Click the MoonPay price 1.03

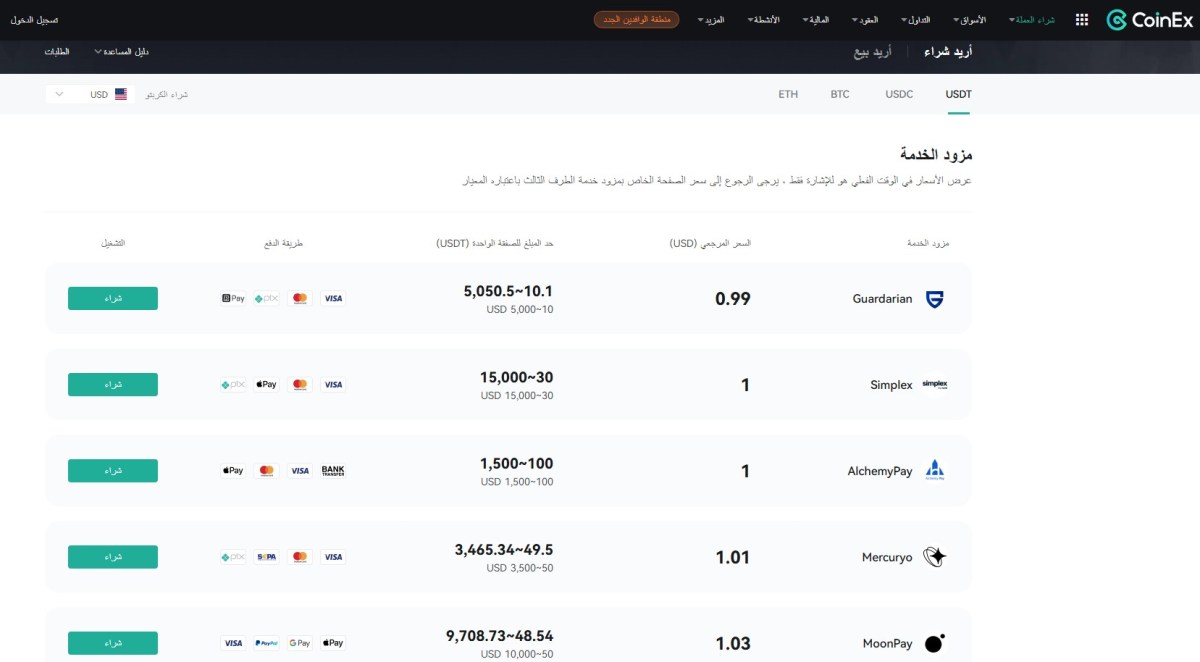pos(733,643)
